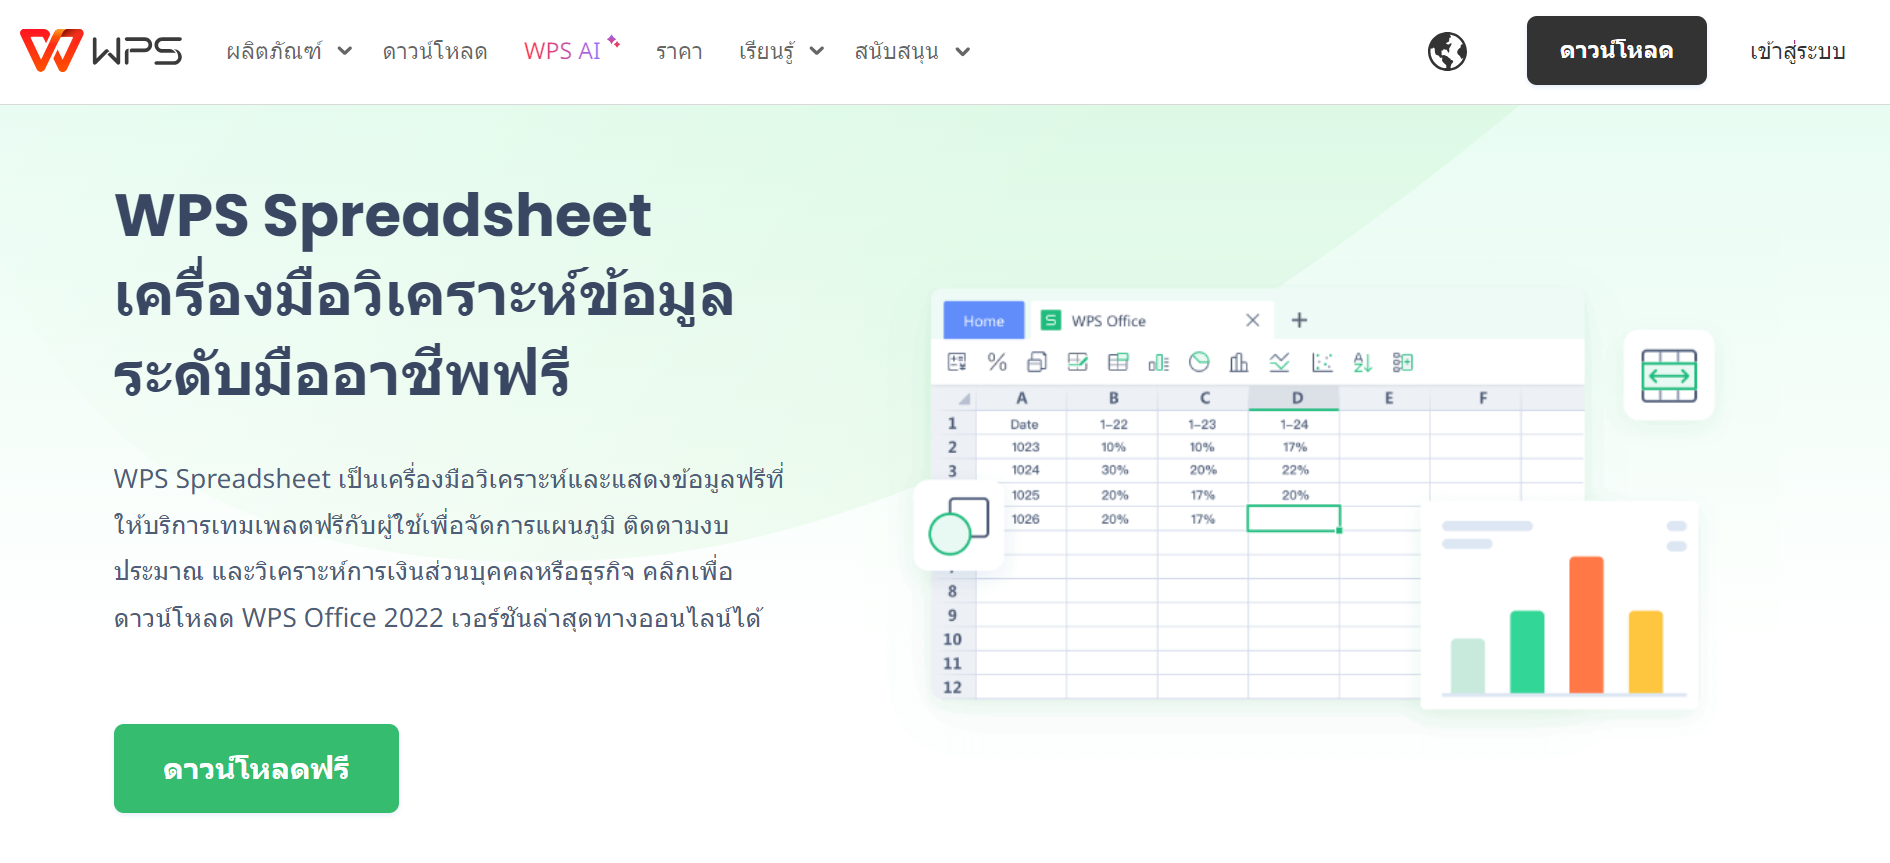The image size is (1890, 863).
Task: Go to the WPS AI page
Action: tap(572, 50)
